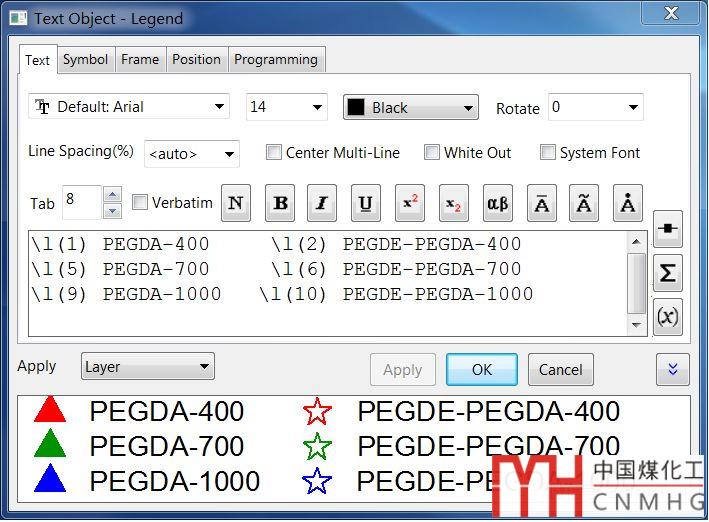Insert Greek letters with αβ button
The height and width of the screenshot is (522, 709).
497,203
